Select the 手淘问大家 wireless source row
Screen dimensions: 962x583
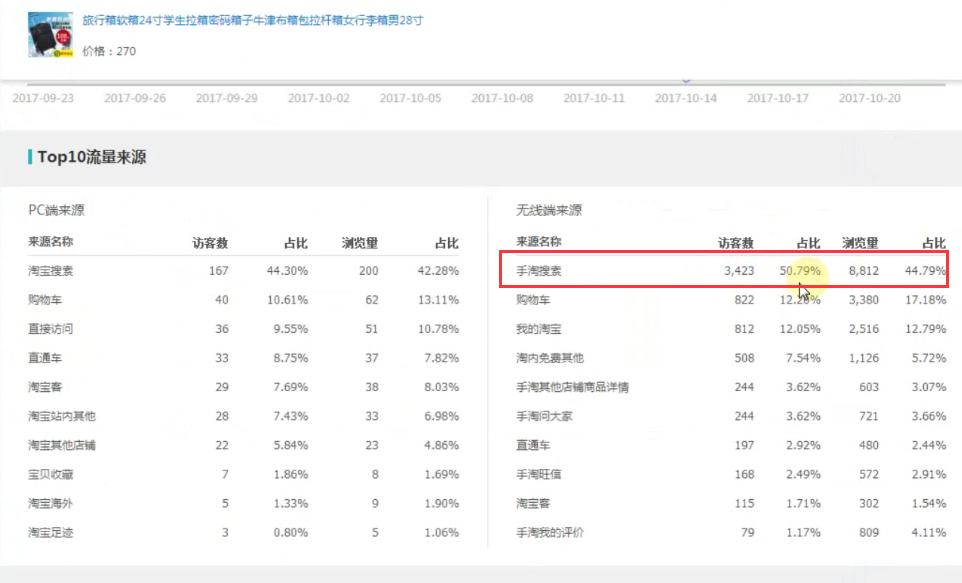544,416
